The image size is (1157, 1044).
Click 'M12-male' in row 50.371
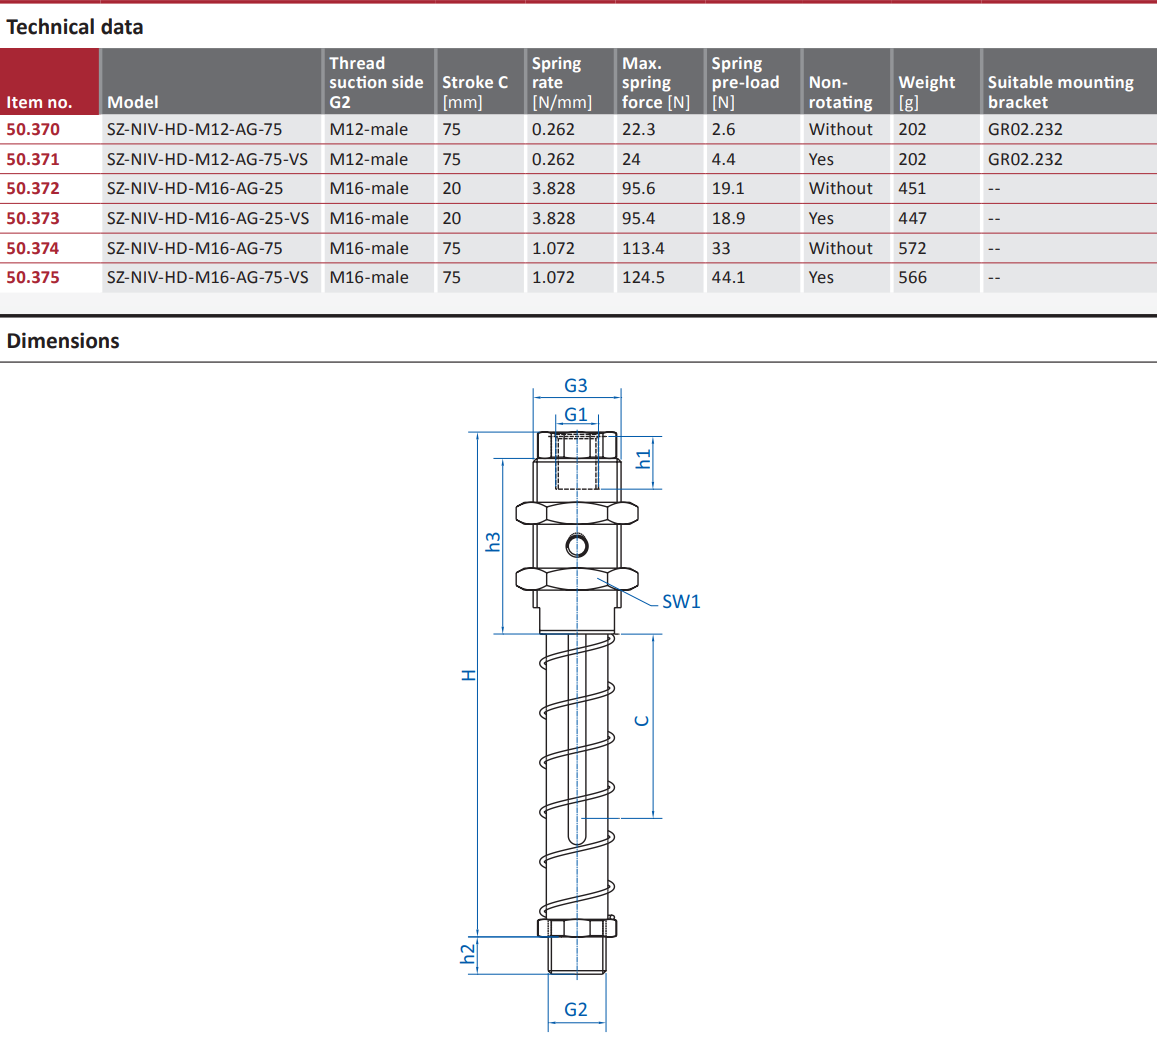tap(369, 159)
